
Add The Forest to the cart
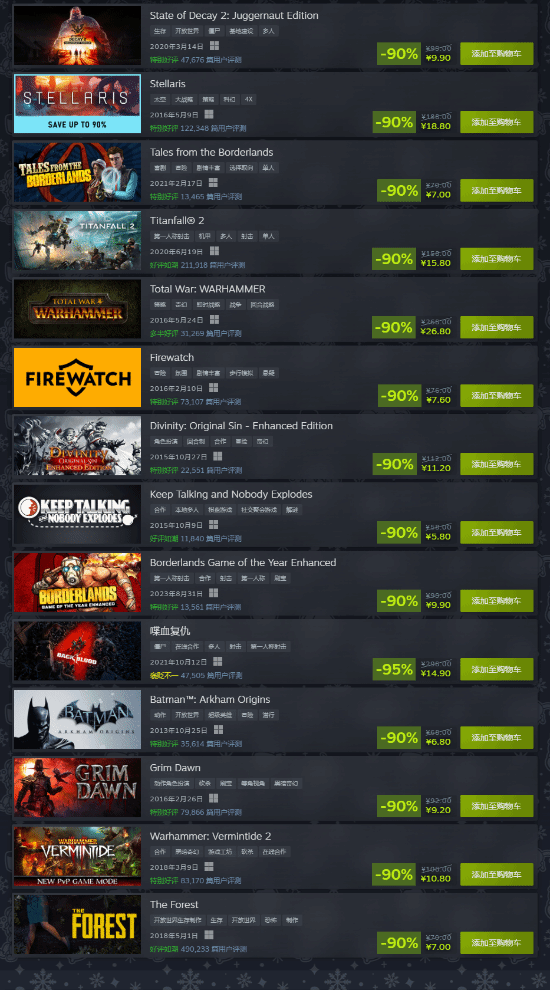(x=496, y=943)
